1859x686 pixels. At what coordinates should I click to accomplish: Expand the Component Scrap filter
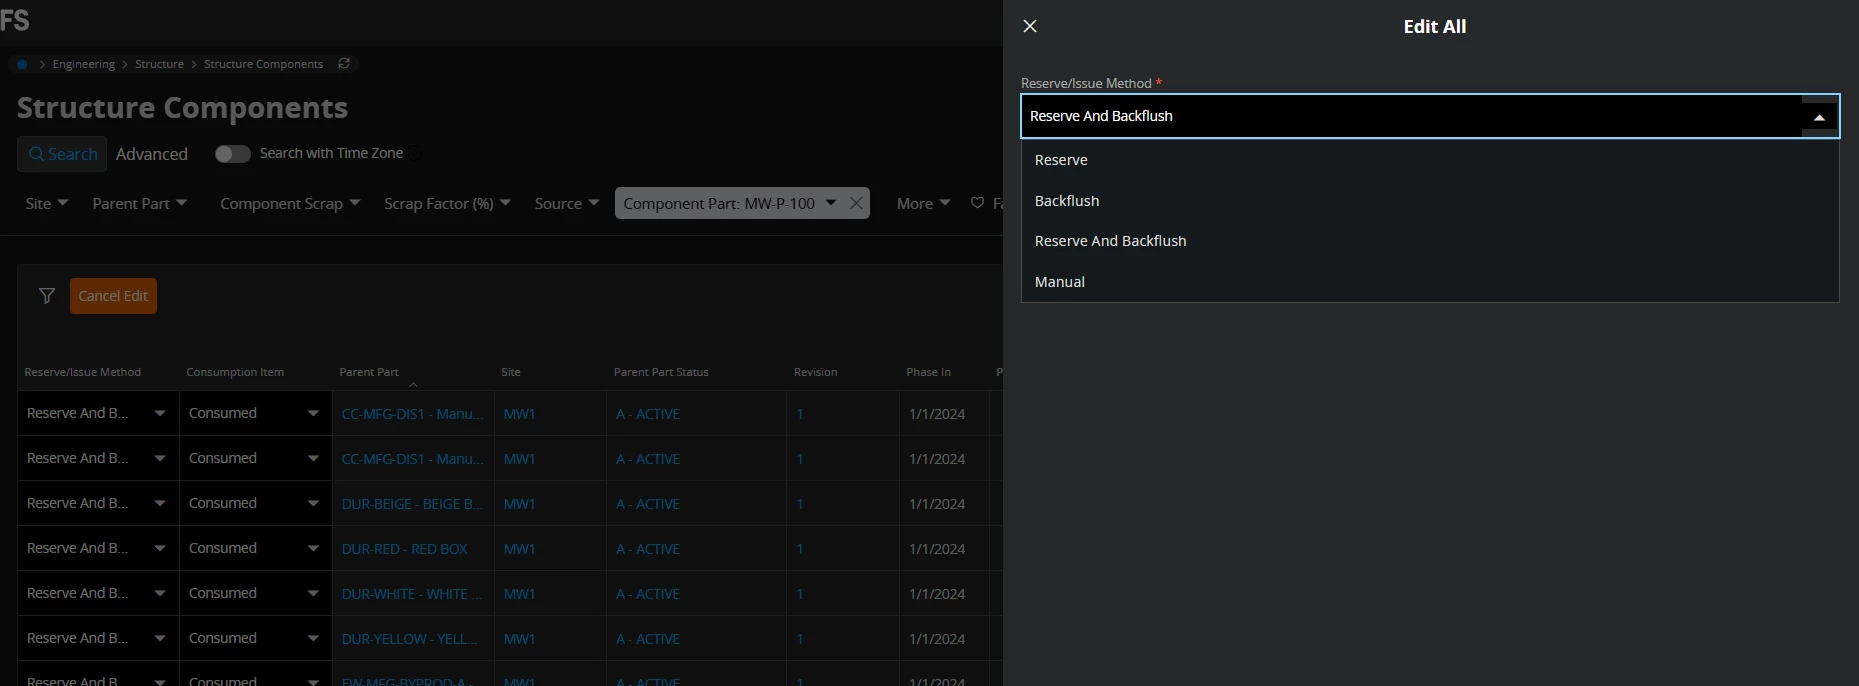coord(290,203)
